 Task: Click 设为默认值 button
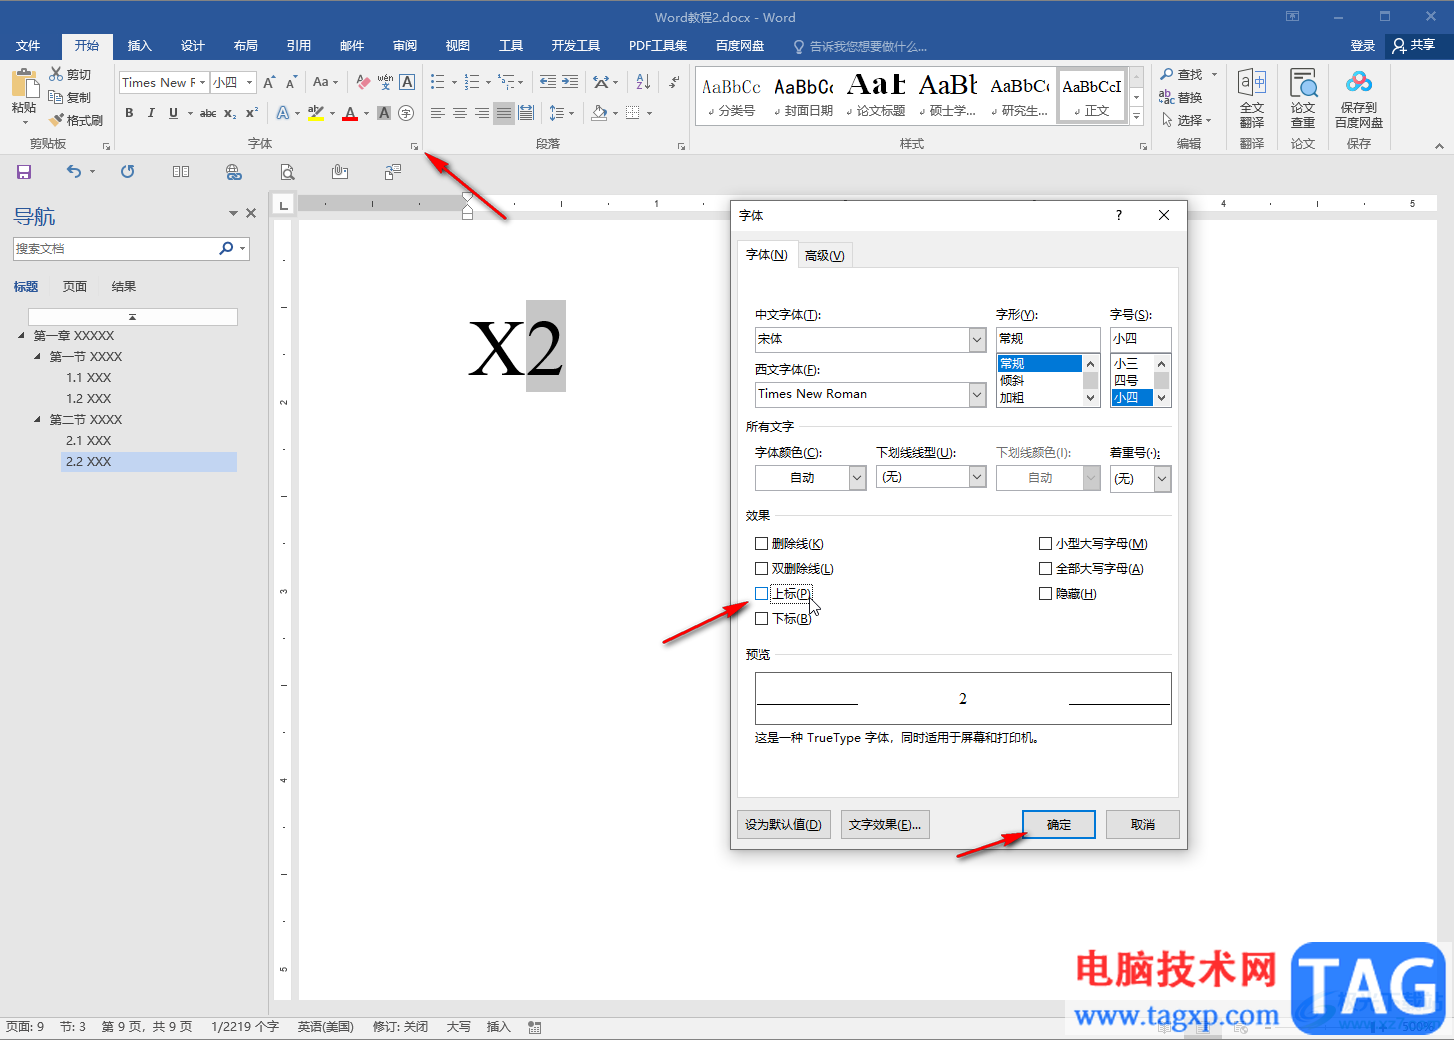coord(783,824)
